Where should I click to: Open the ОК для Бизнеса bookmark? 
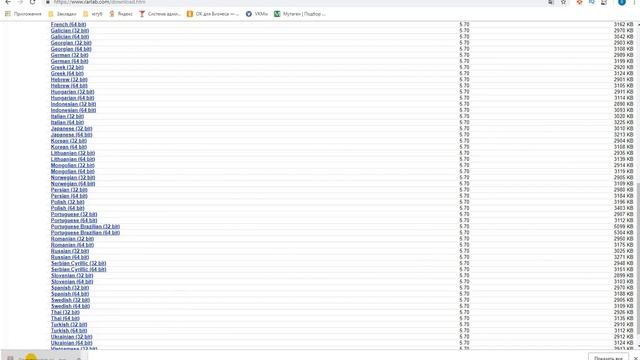(213, 14)
